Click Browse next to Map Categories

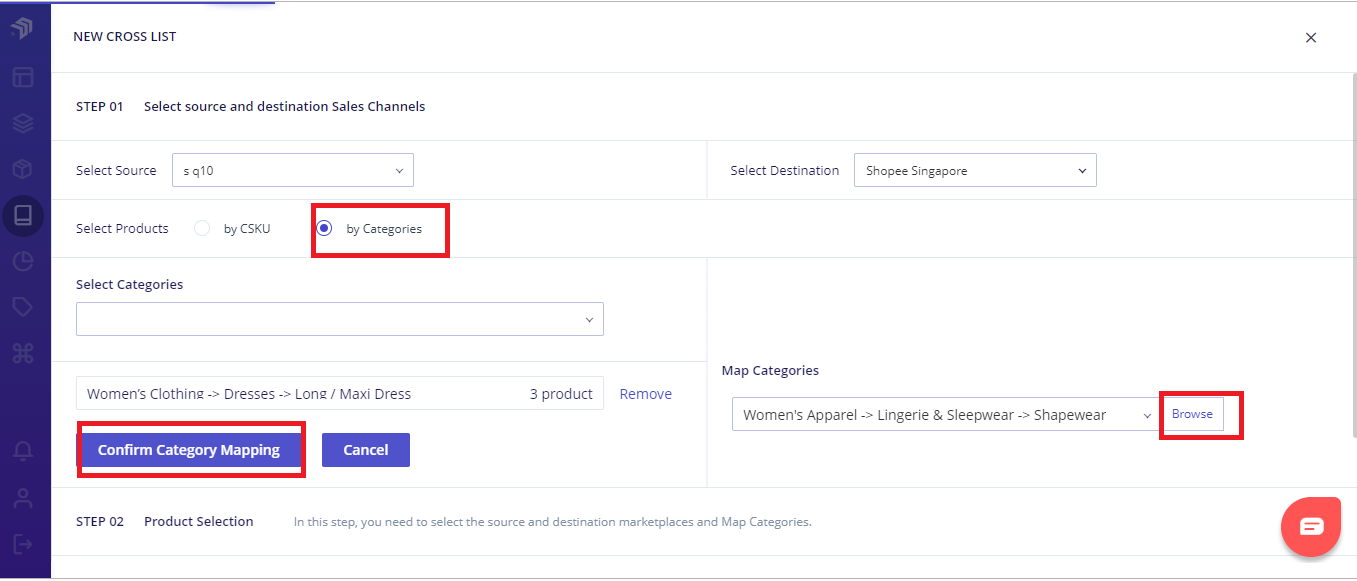click(x=1192, y=414)
